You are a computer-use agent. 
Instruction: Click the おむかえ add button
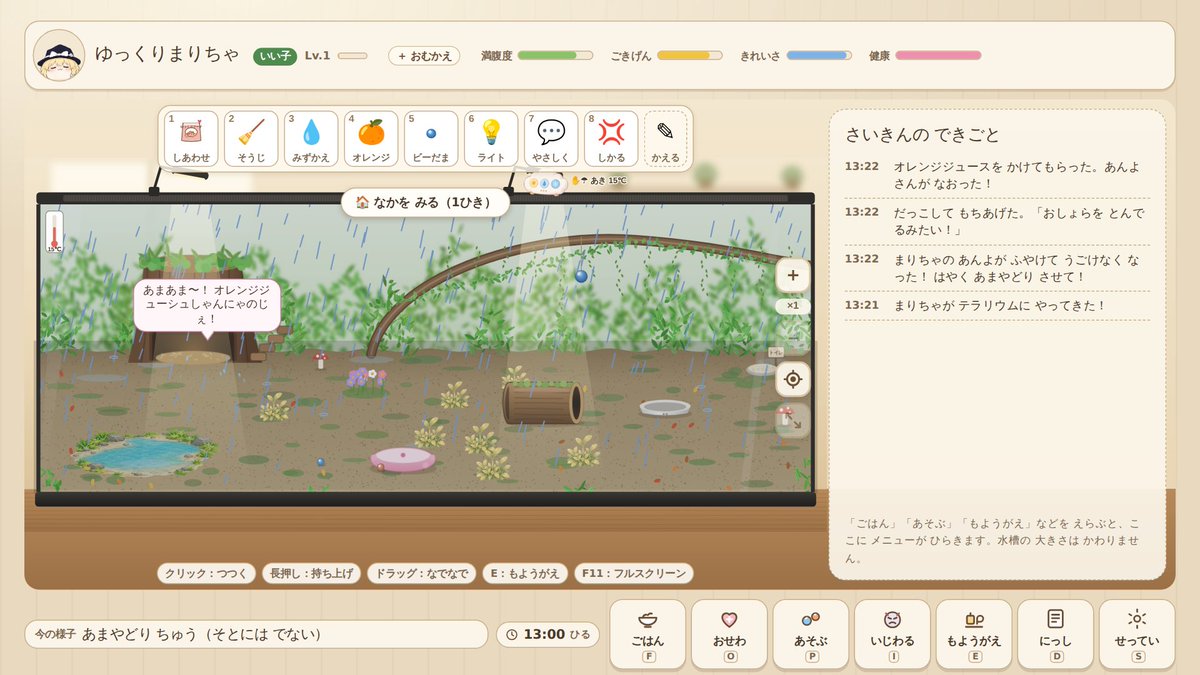(x=424, y=56)
